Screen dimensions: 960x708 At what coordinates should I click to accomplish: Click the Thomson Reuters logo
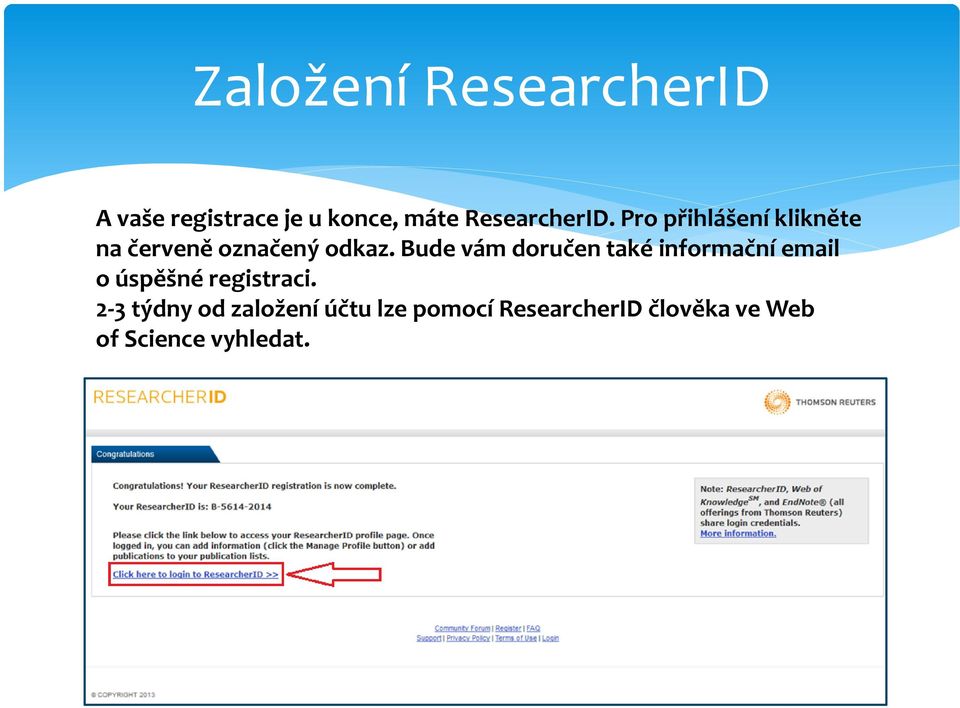tap(820, 402)
